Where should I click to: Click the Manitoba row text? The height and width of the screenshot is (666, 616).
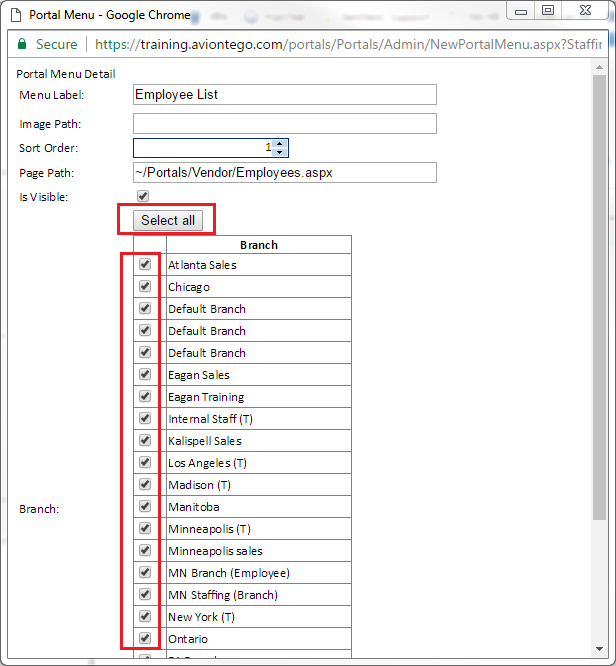point(194,507)
